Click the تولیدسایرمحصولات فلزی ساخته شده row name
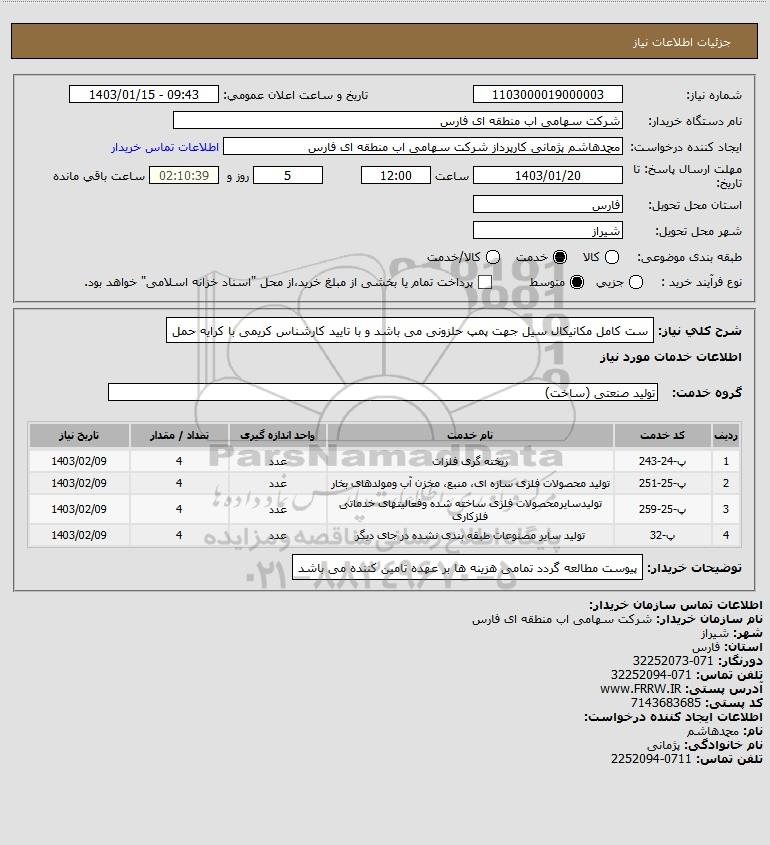 click(470, 509)
